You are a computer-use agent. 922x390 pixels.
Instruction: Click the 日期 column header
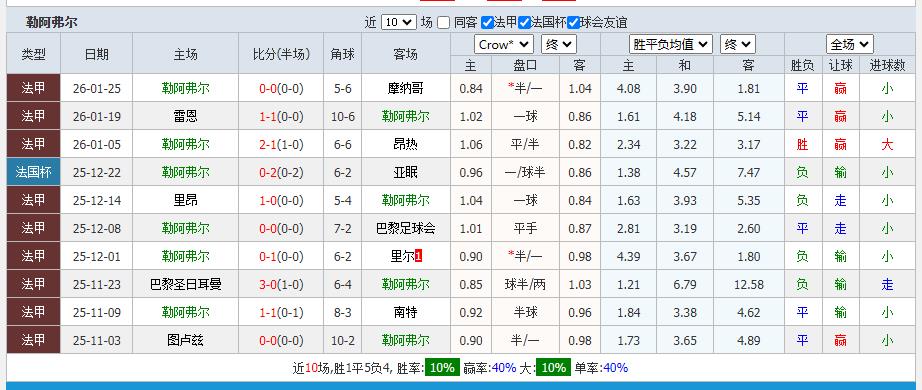point(96,54)
